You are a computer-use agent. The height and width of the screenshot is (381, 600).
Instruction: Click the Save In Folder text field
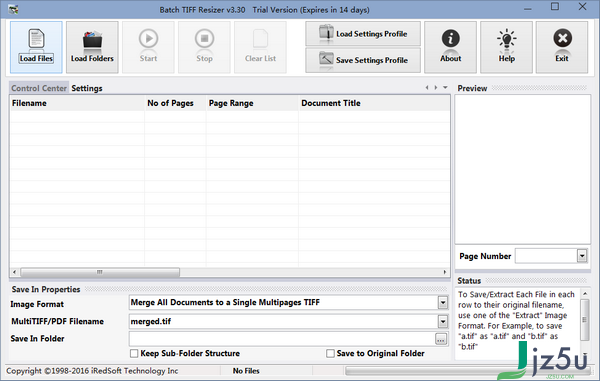click(282, 339)
